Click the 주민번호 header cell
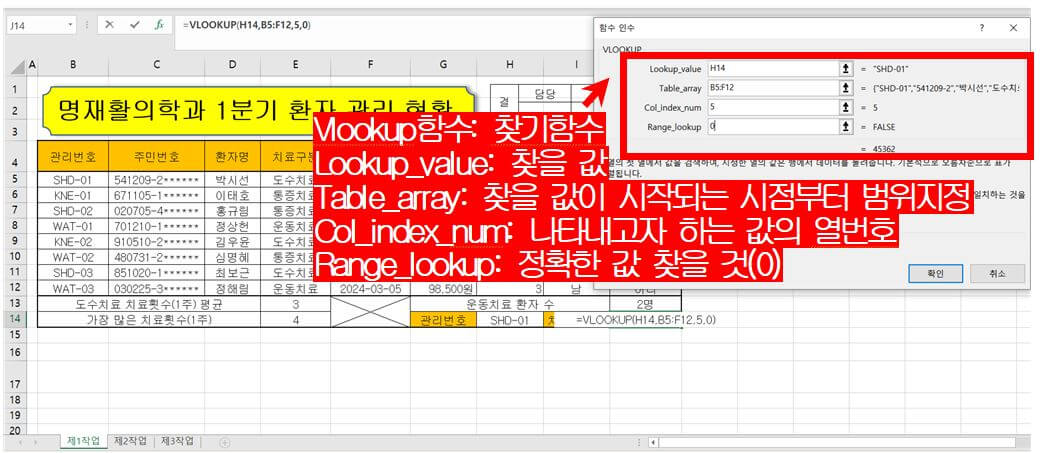 (156, 157)
